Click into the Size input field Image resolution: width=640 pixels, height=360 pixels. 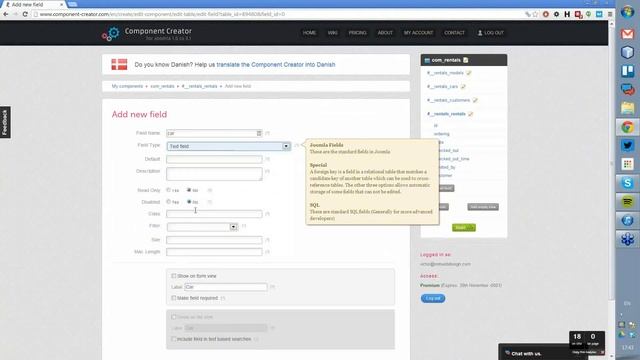pos(214,240)
